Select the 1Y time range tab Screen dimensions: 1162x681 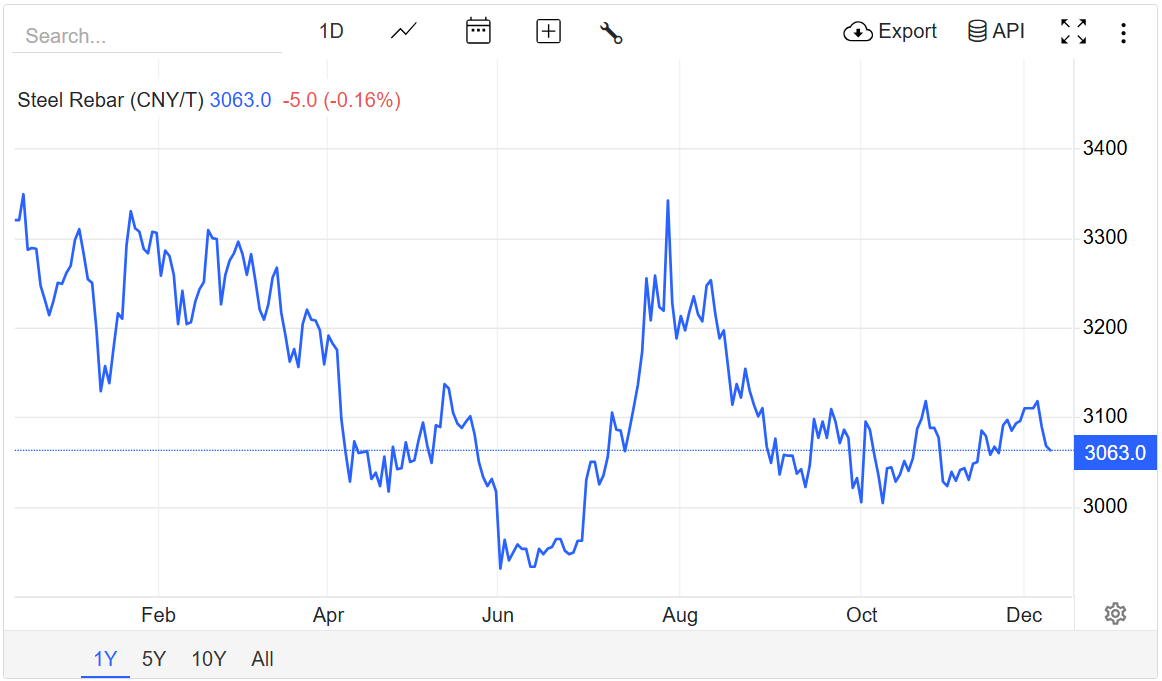coord(105,659)
